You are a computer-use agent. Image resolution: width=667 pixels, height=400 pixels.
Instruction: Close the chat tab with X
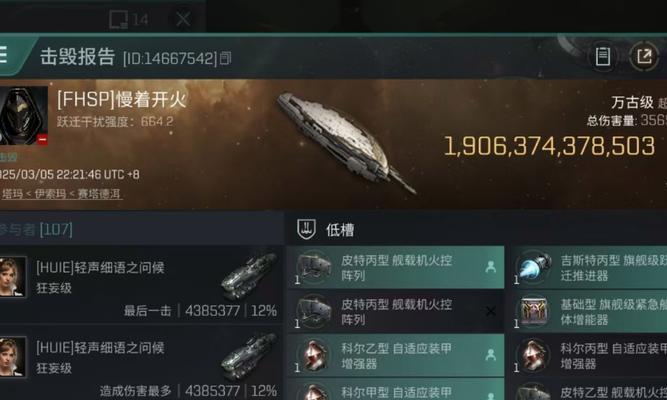(x=183, y=19)
